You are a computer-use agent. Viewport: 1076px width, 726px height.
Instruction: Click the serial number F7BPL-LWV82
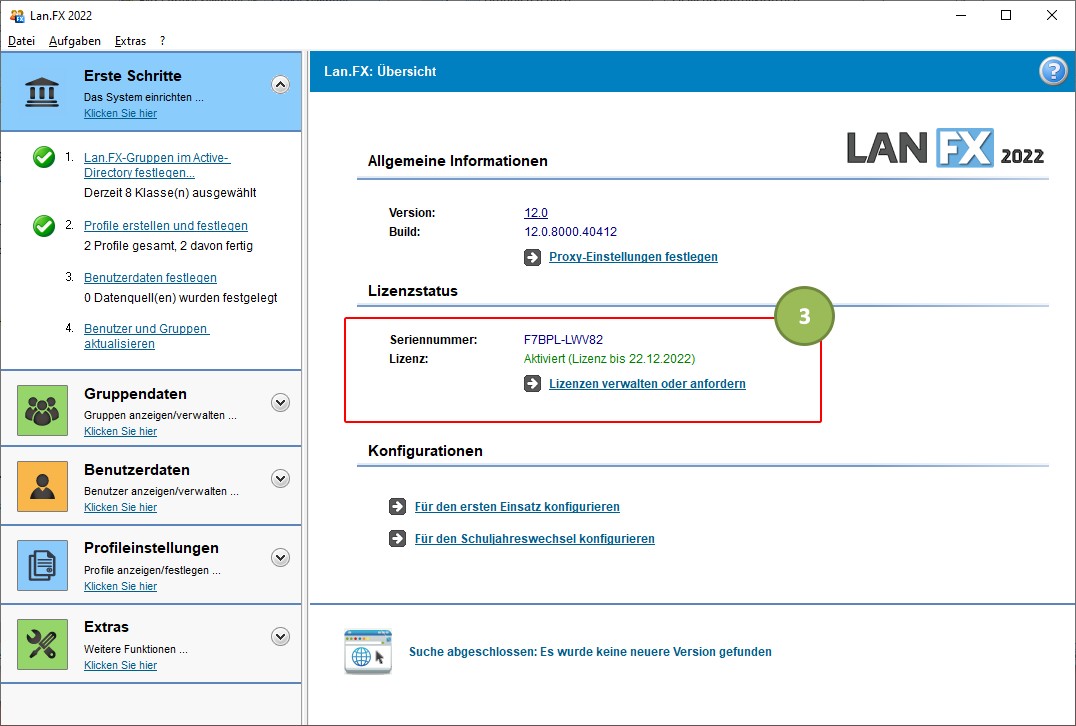pos(563,340)
